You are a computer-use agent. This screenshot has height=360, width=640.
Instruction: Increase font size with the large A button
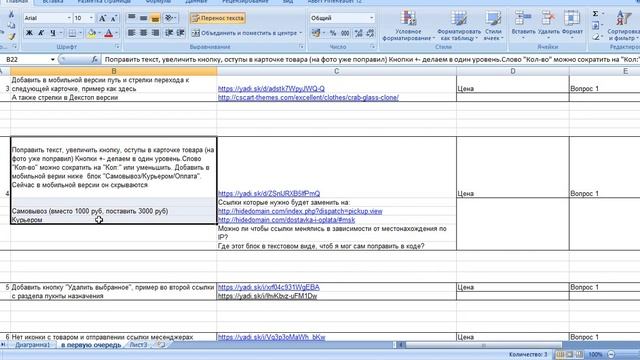click(102, 18)
